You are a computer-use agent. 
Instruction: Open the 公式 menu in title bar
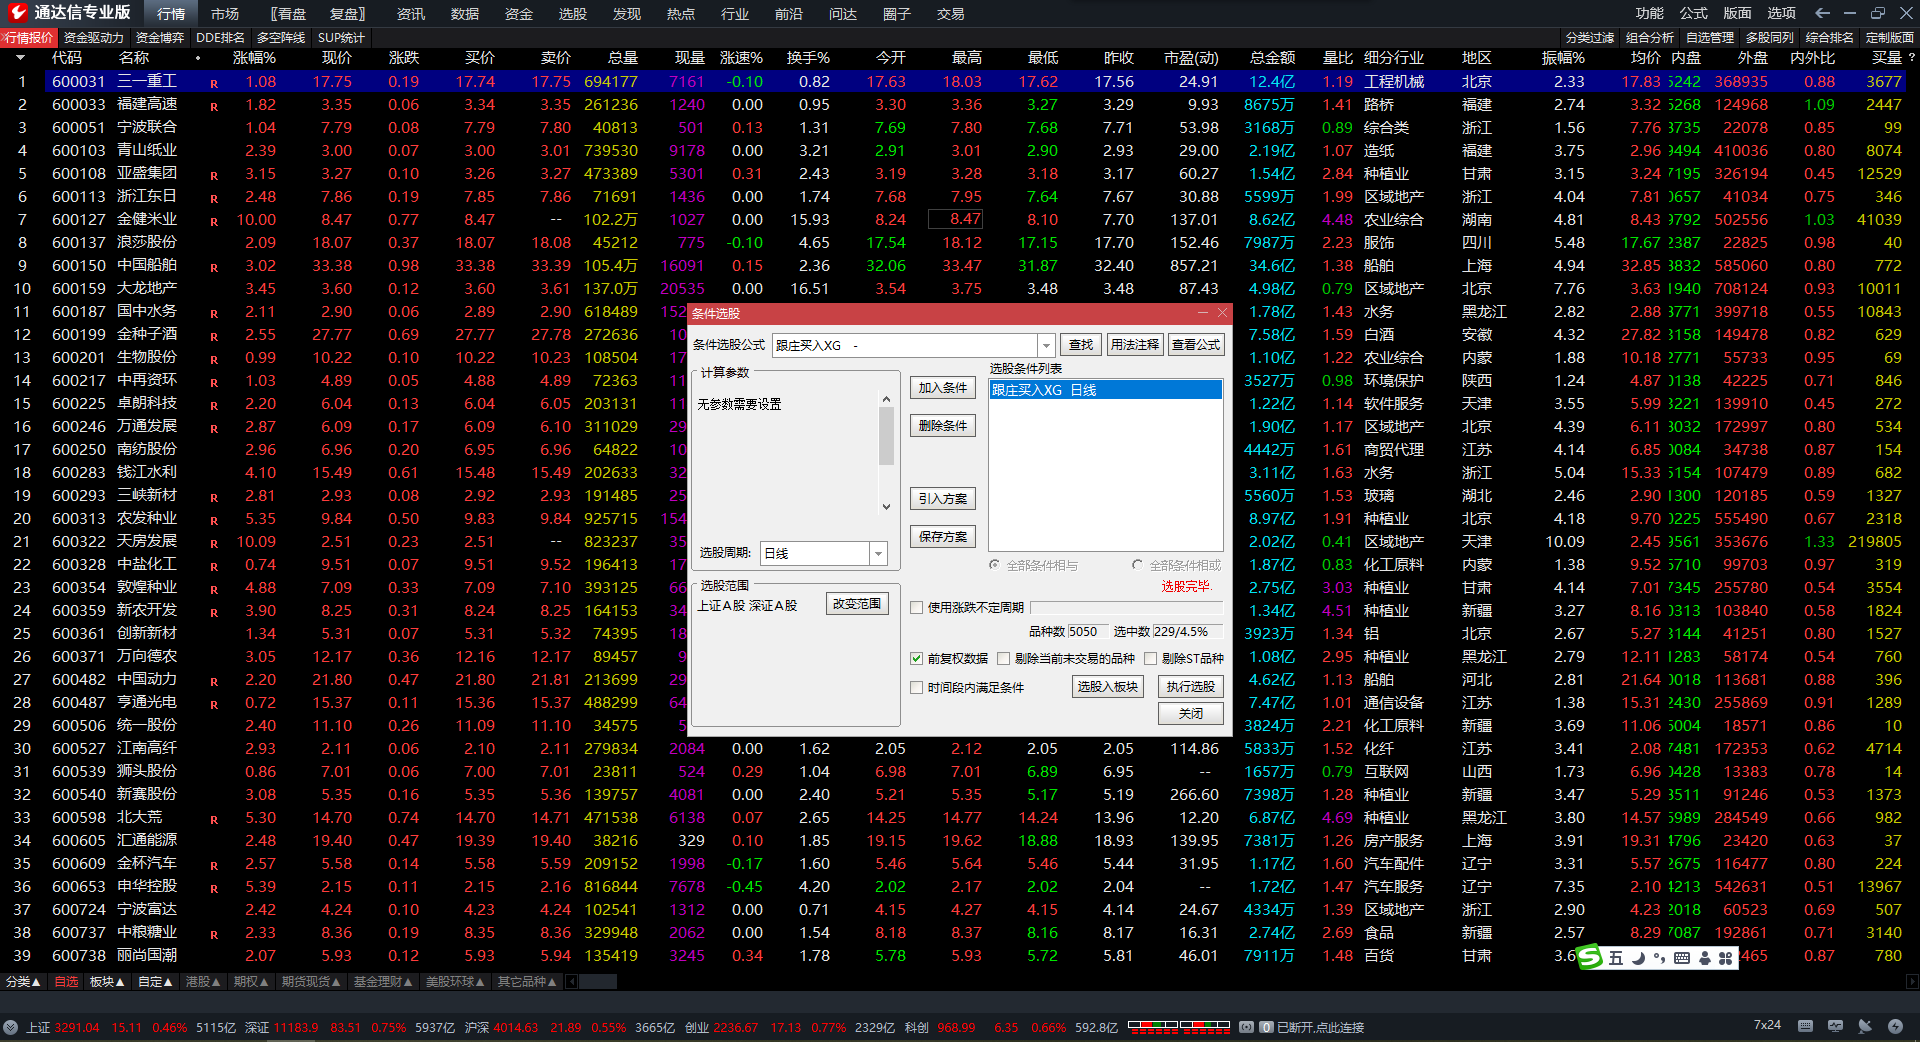tap(1693, 13)
